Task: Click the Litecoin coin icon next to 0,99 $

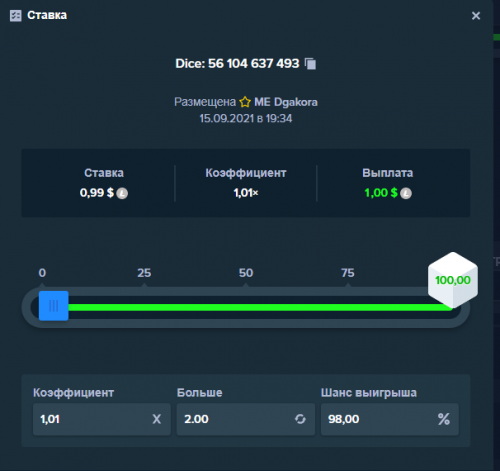Action: coord(122,193)
